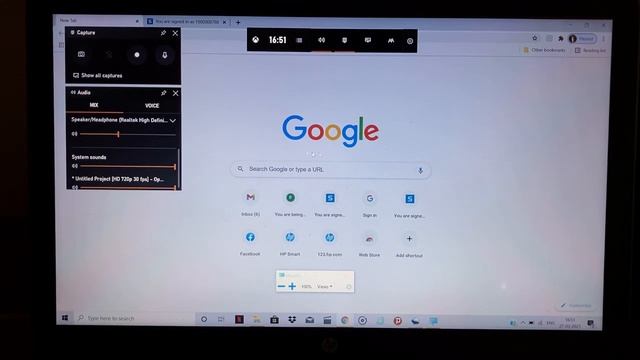Switch to the VOICE tab
This screenshot has height=360, width=640.
(152, 106)
